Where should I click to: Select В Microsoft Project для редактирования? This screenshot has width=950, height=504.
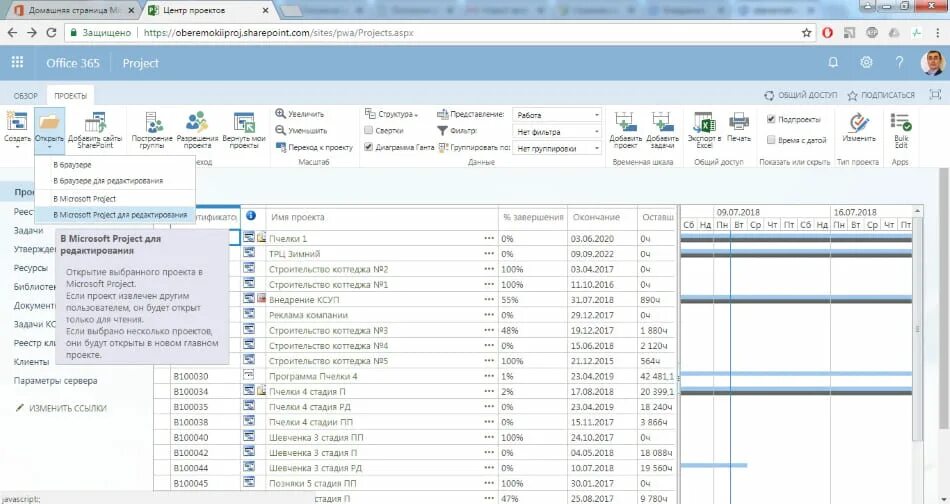115,215
